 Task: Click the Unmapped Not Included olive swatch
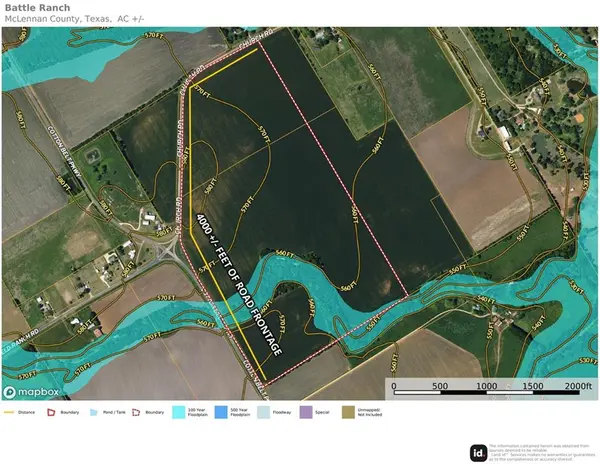pyautogui.click(x=347, y=412)
